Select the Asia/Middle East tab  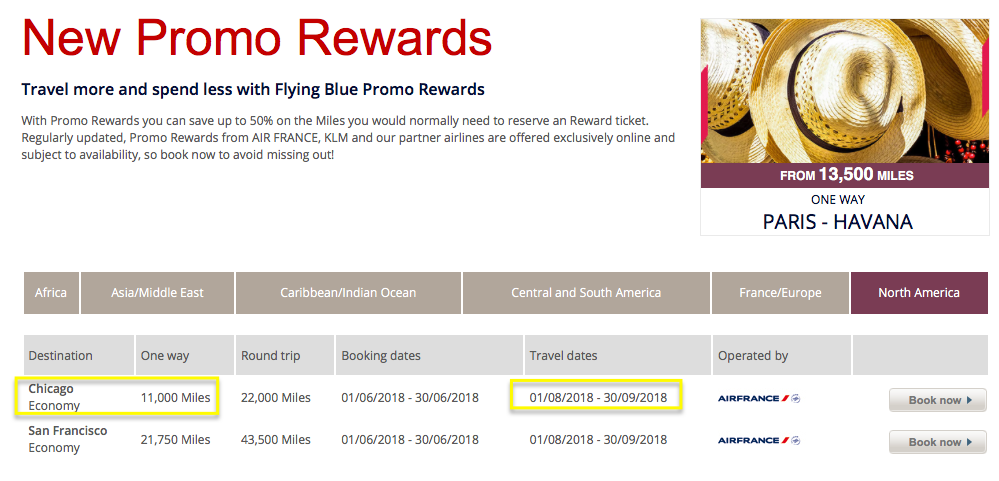157,293
